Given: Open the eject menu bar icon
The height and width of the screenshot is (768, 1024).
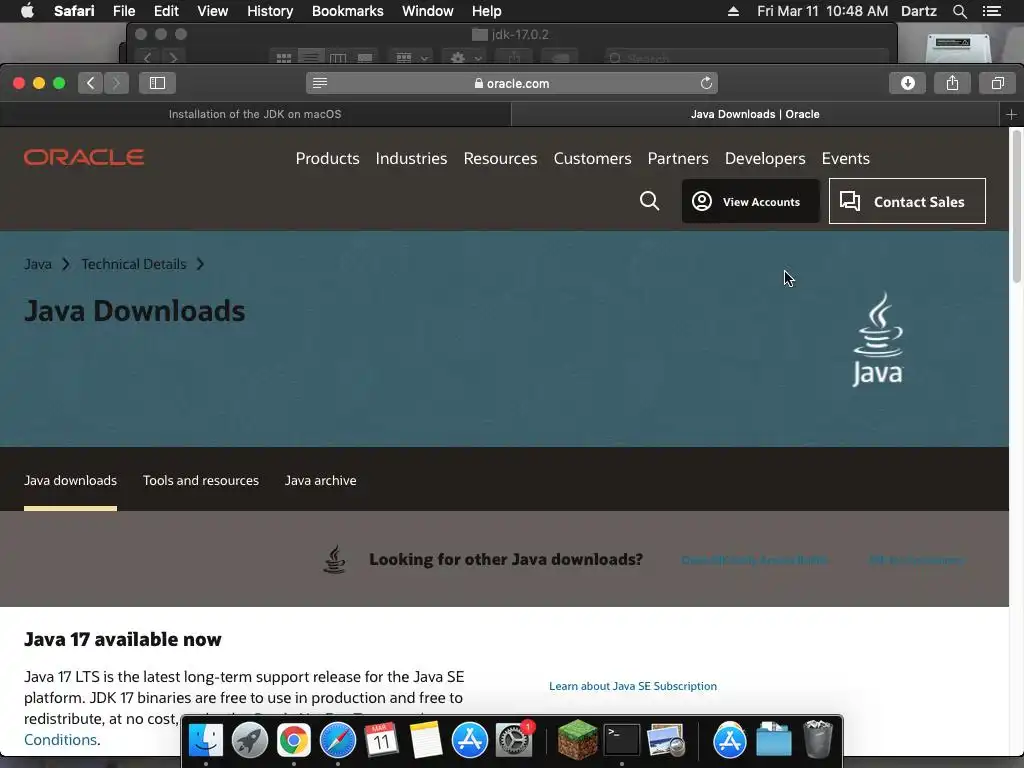Looking at the screenshot, I should point(733,11).
